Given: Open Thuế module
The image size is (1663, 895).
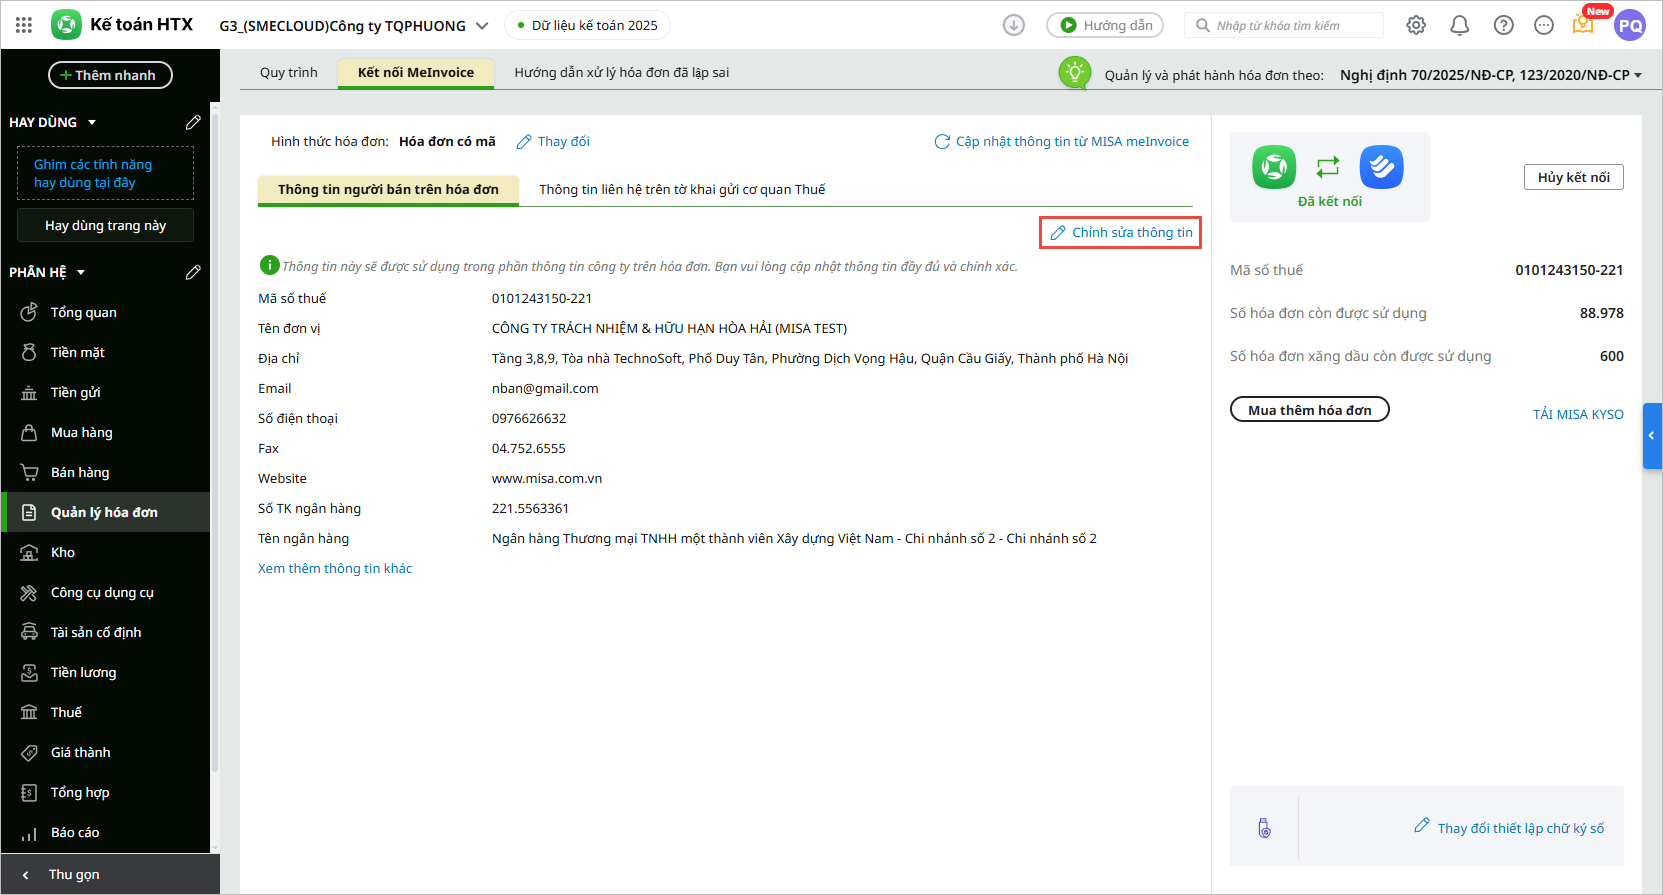Looking at the screenshot, I should (x=105, y=712).
